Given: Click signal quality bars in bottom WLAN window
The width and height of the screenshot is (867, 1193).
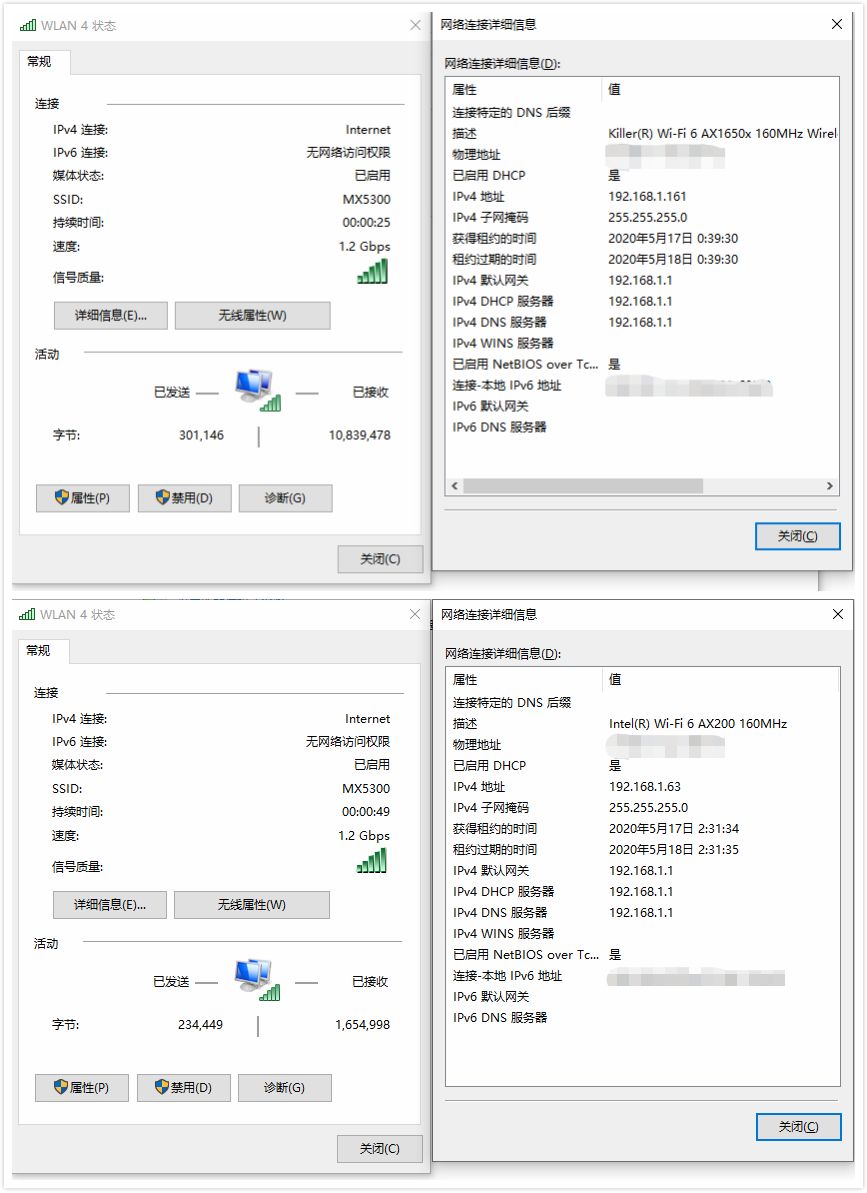Looking at the screenshot, I should tap(372, 861).
